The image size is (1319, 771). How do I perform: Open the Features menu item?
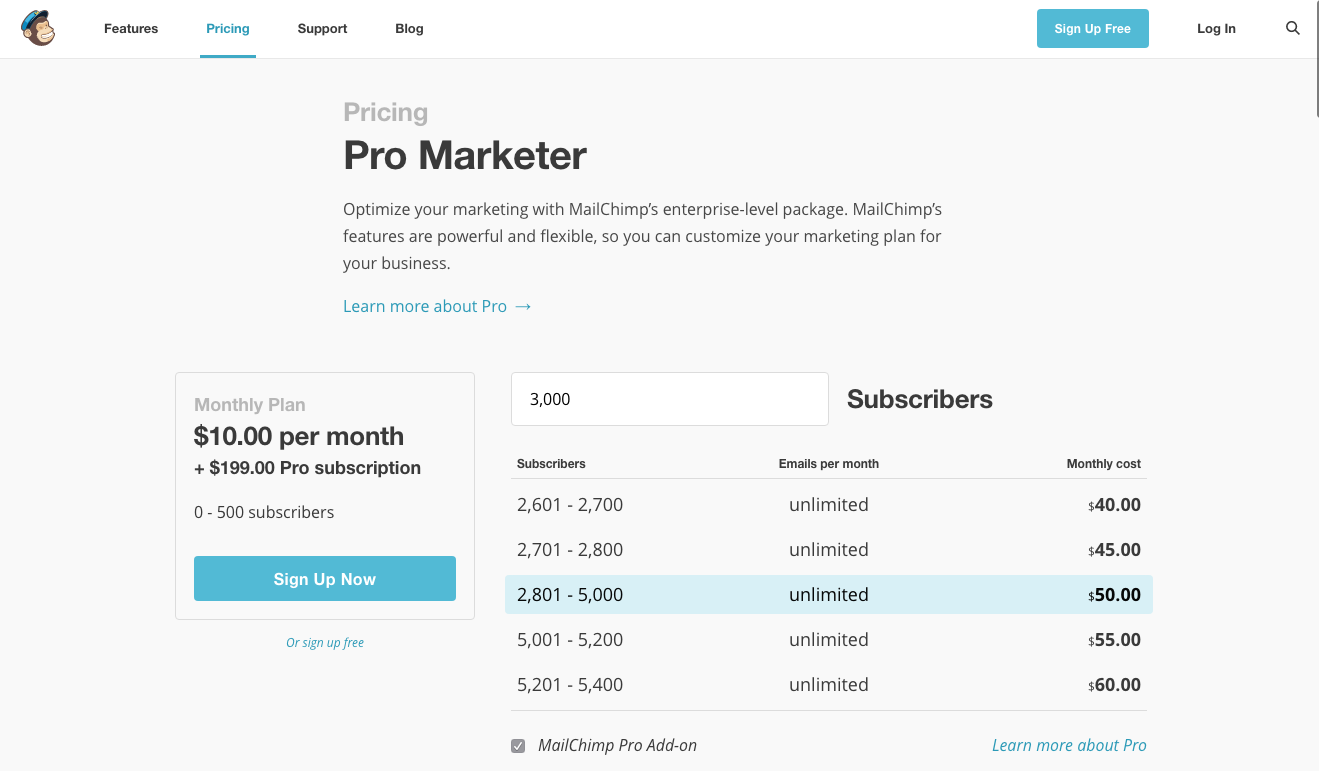coord(131,29)
